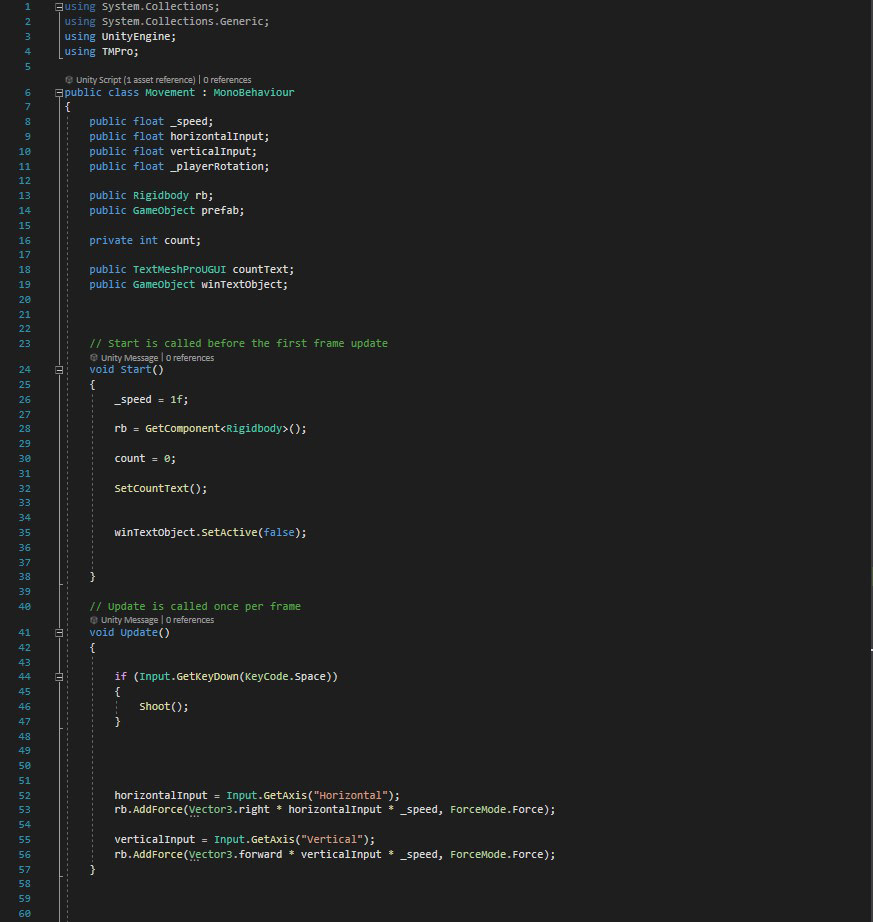Image resolution: width=873 pixels, height=922 pixels.
Task: Click the 'TextMeshProUGUI' type name
Action: click(179, 269)
